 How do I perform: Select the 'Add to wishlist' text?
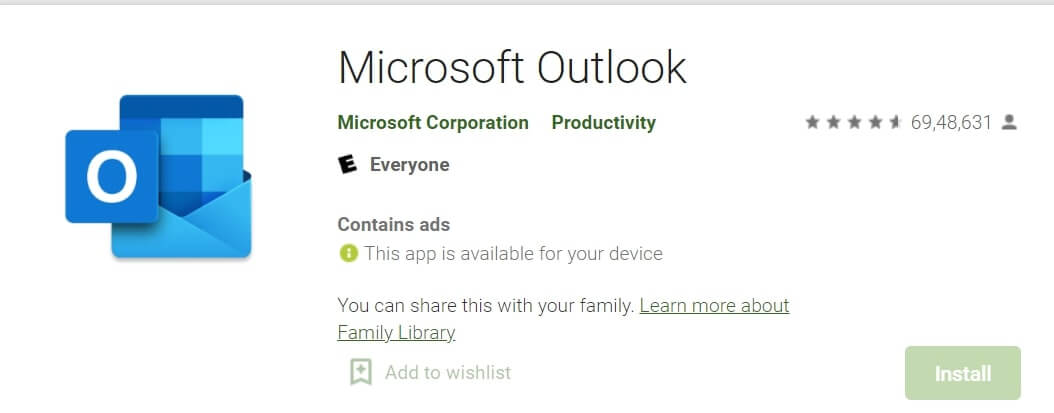(447, 373)
